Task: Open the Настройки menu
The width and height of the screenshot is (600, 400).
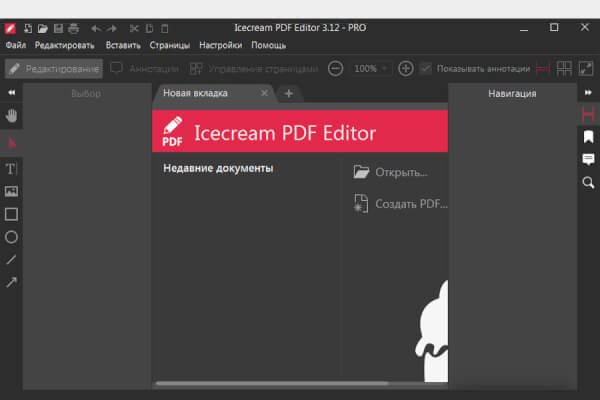Action: pyautogui.click(x=221, y=45)
